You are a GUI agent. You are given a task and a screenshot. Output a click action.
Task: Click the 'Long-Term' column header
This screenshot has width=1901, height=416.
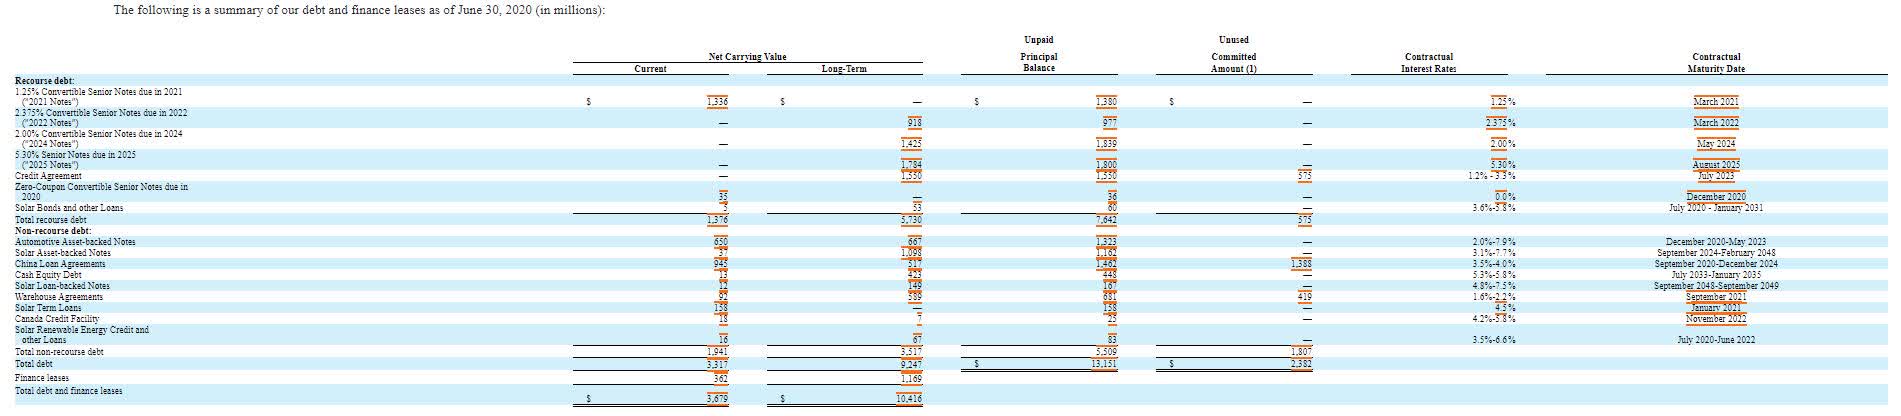coord(844,69)
